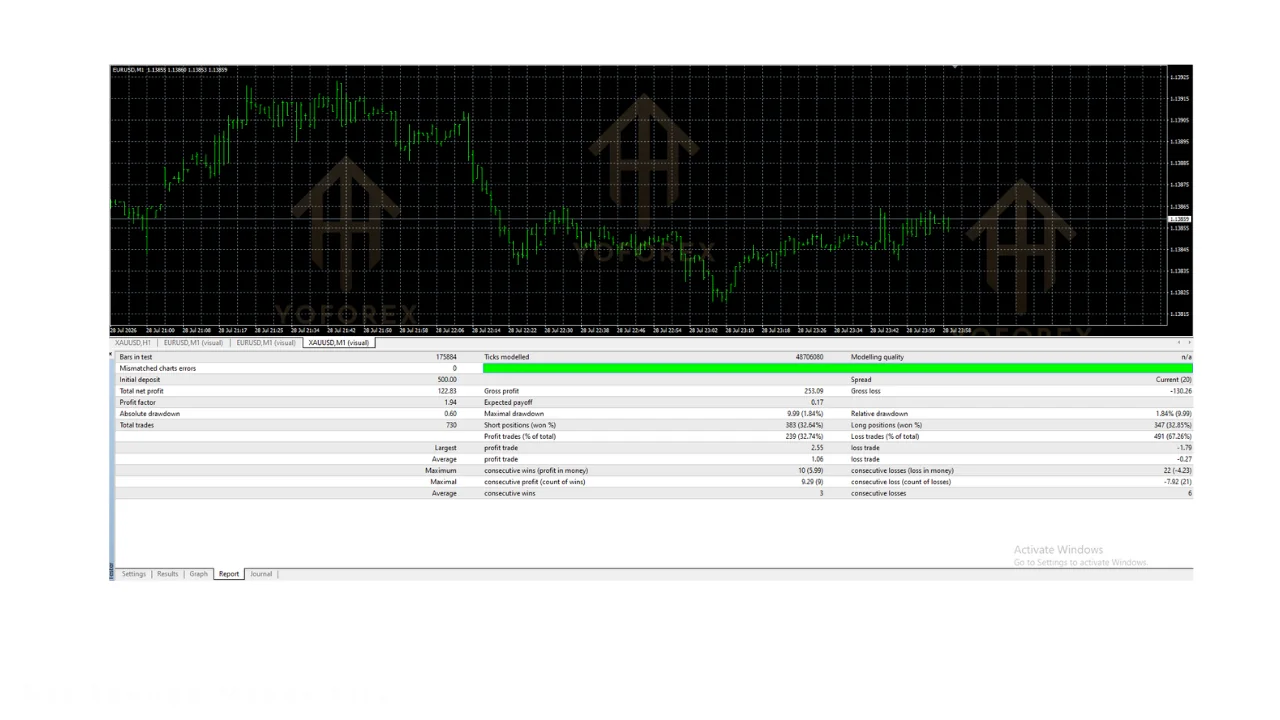Image resolution: width=1280 pixels, height=720 pixels.
Task: Click the 'Initial deposit' label
Action: 140,380
